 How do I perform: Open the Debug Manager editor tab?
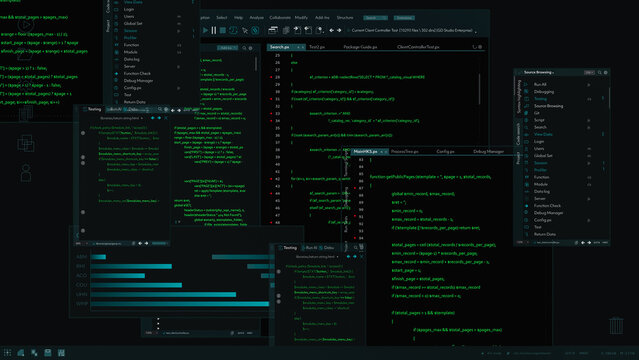pos(488,152)
